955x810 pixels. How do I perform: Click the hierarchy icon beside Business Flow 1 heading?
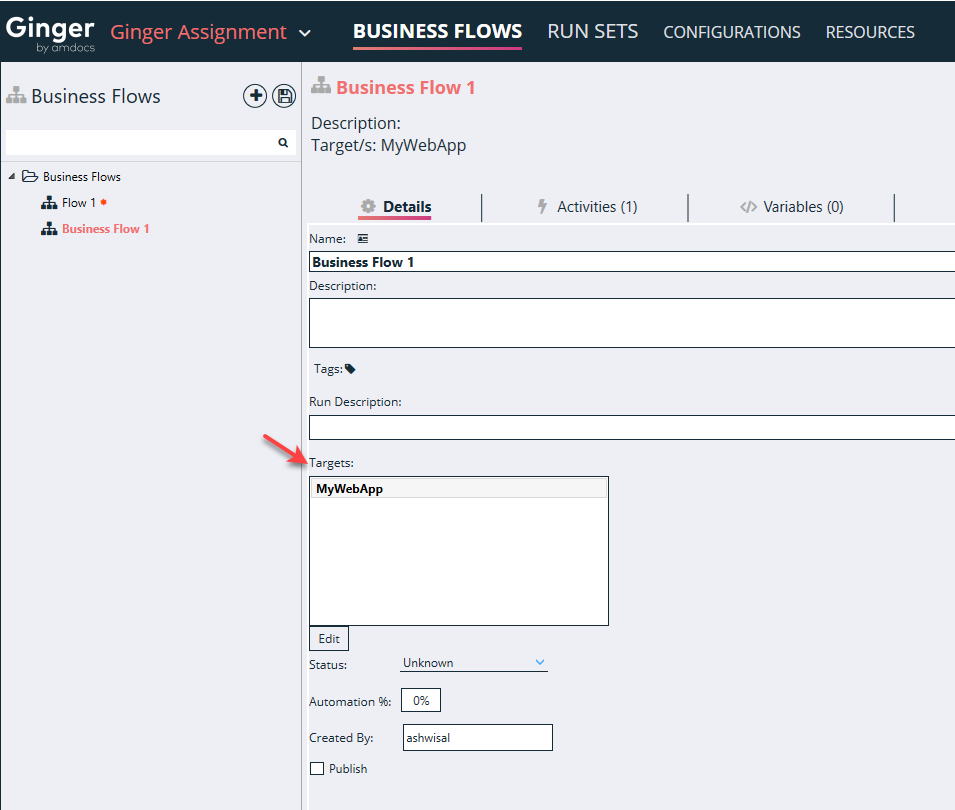[321, 87]
